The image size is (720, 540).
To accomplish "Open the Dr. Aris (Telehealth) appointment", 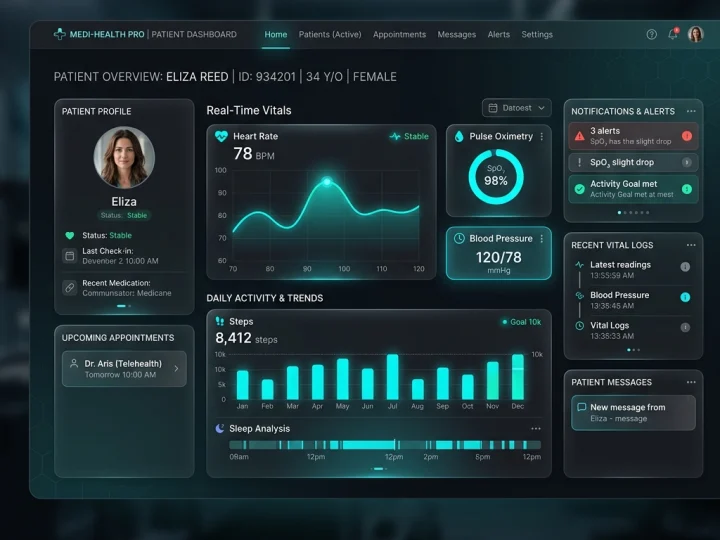I will pos(124,369).
